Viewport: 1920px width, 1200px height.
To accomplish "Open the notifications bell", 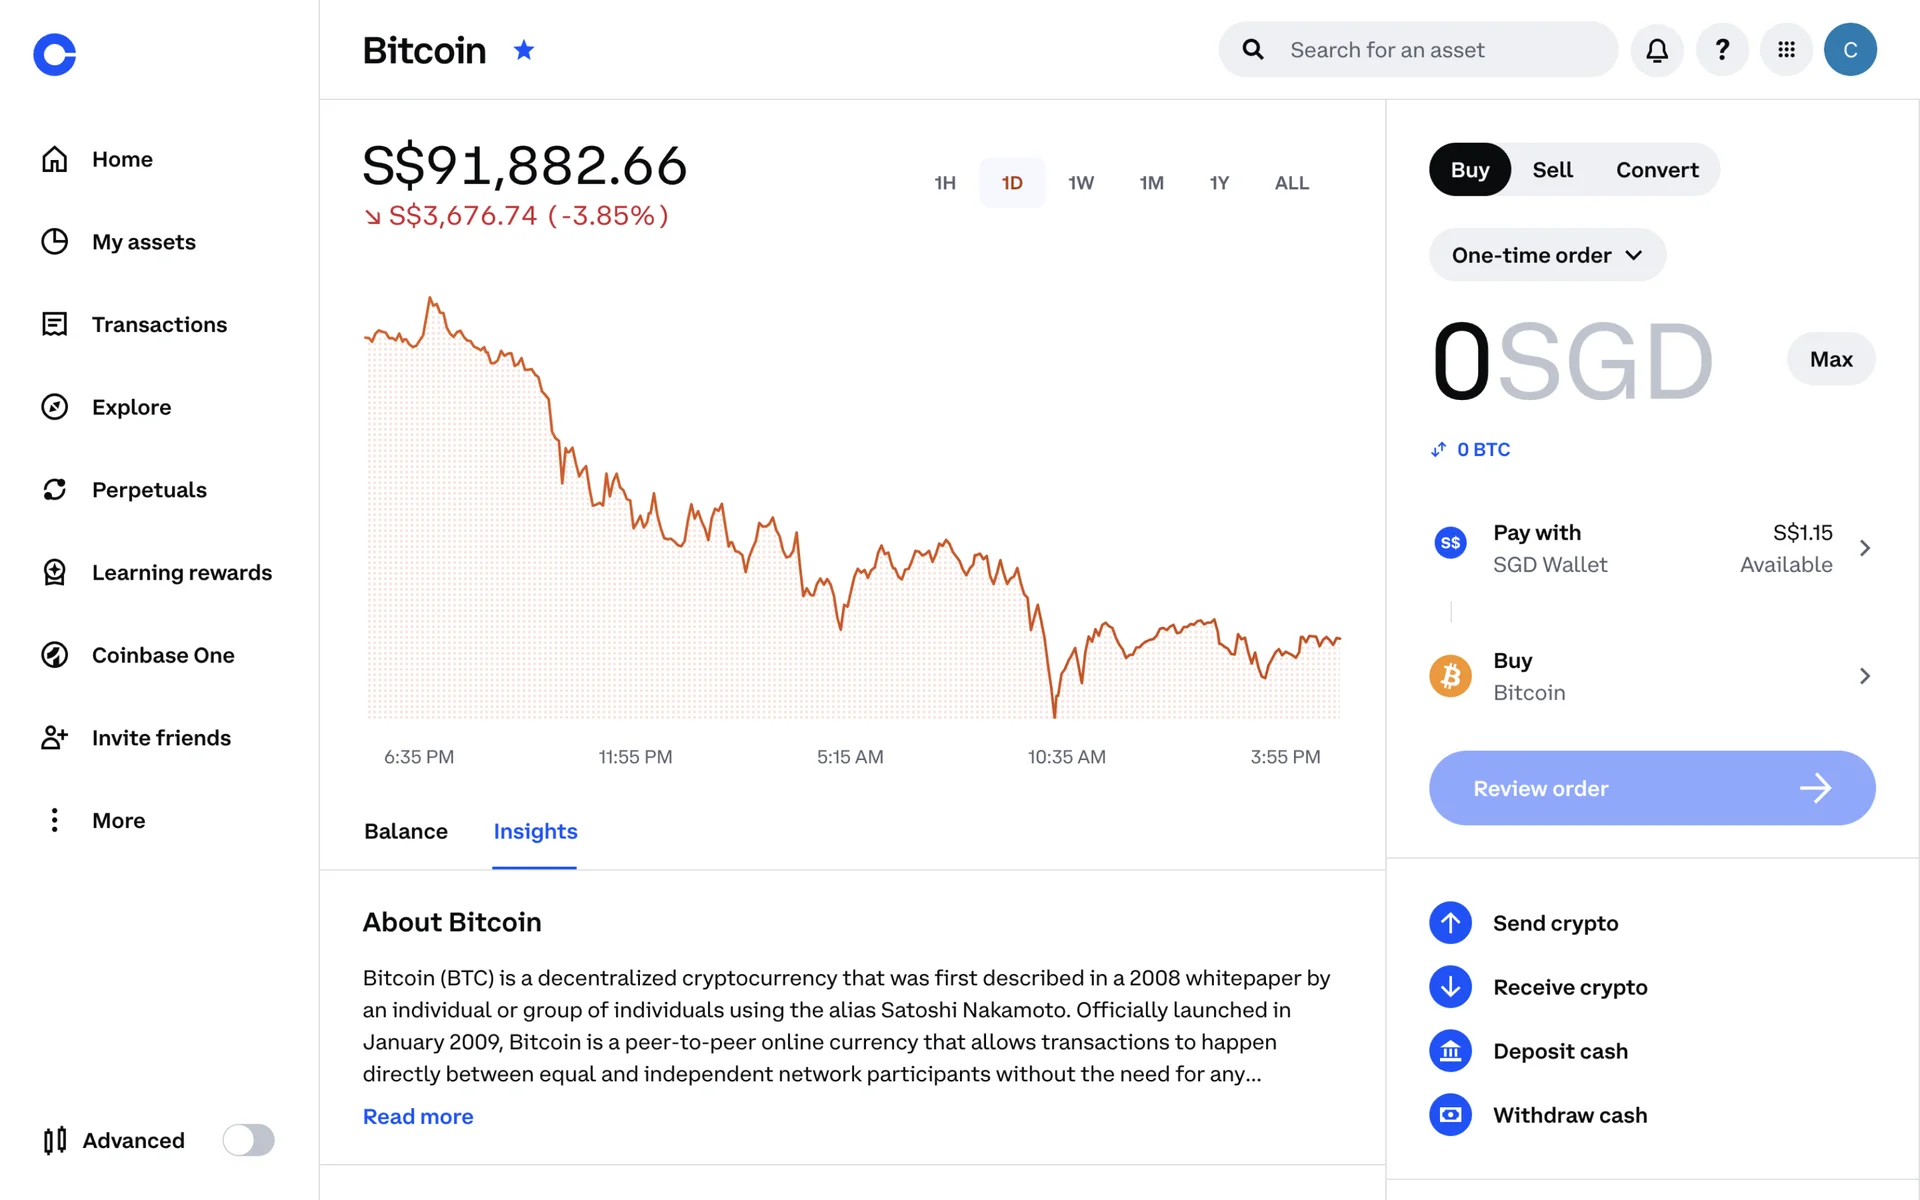I will tap(1657, 50).
